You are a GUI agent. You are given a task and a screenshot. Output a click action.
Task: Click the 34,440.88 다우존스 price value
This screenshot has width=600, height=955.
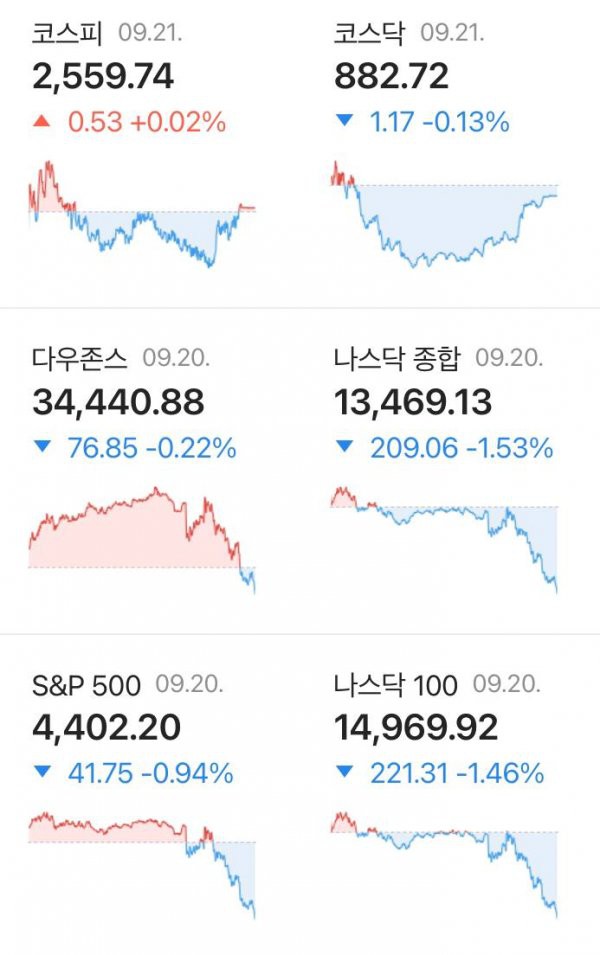[x=118, y=403]
